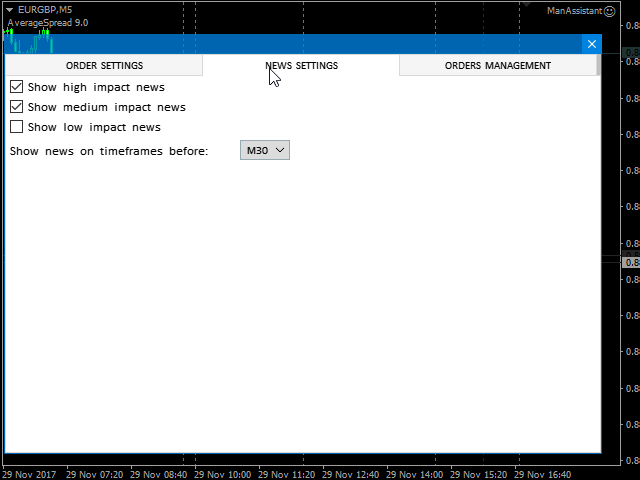Click the 29 Nov 10:00 time label

[x=222, y=474]
